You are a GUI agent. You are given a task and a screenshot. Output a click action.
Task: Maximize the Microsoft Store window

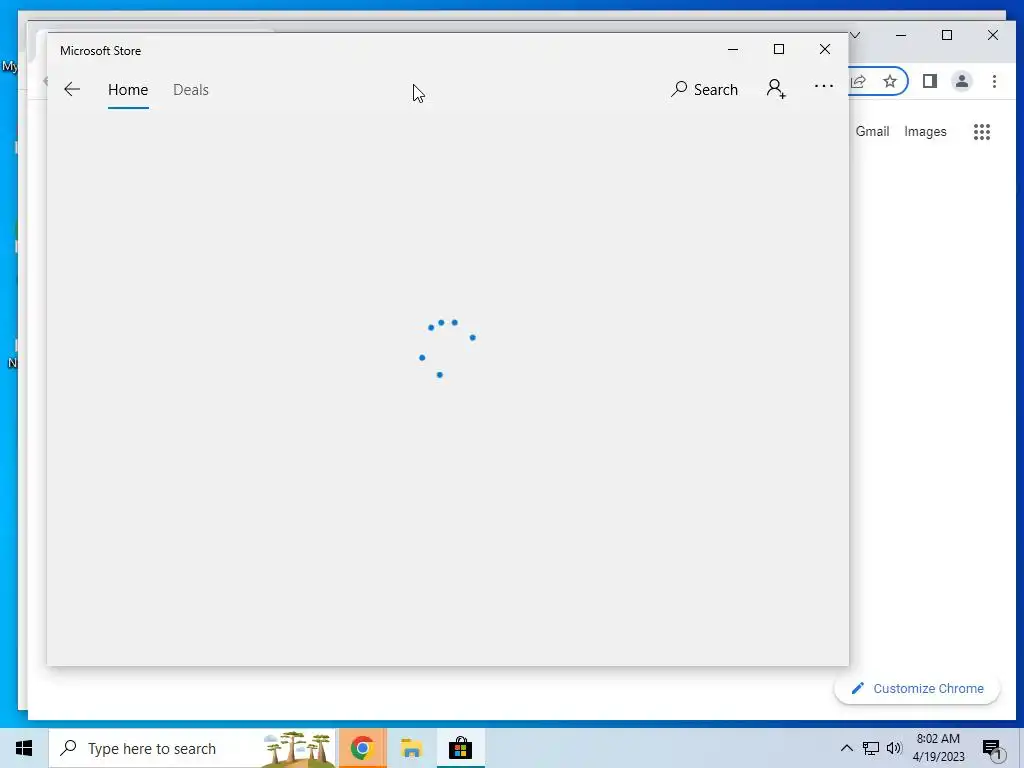[778, 50]
